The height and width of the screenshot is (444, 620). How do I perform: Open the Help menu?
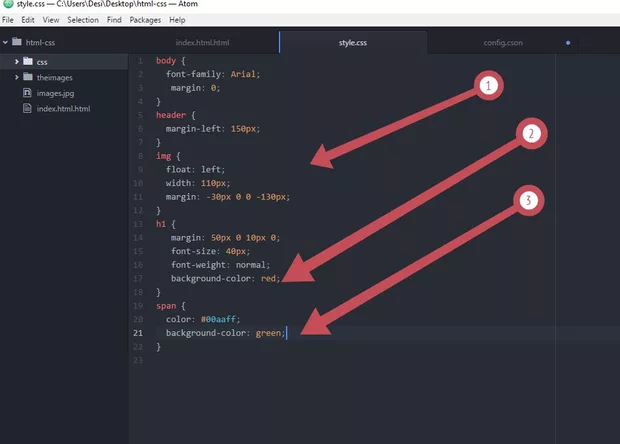coord(177,20)
